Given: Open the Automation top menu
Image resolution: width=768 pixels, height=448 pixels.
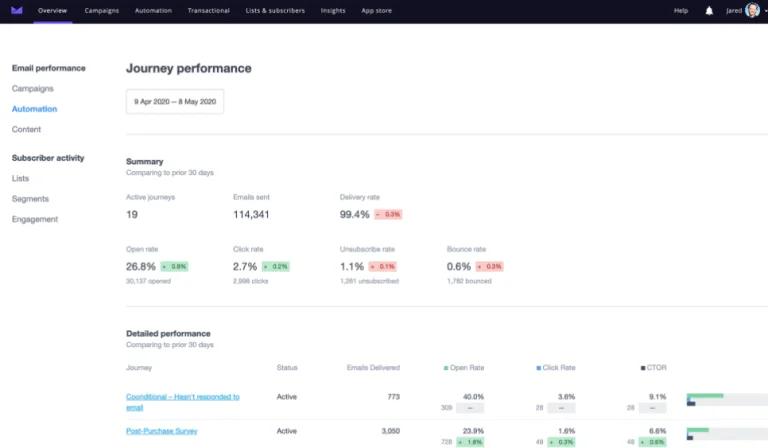Looking at the screenshot, I should [153, 10].
